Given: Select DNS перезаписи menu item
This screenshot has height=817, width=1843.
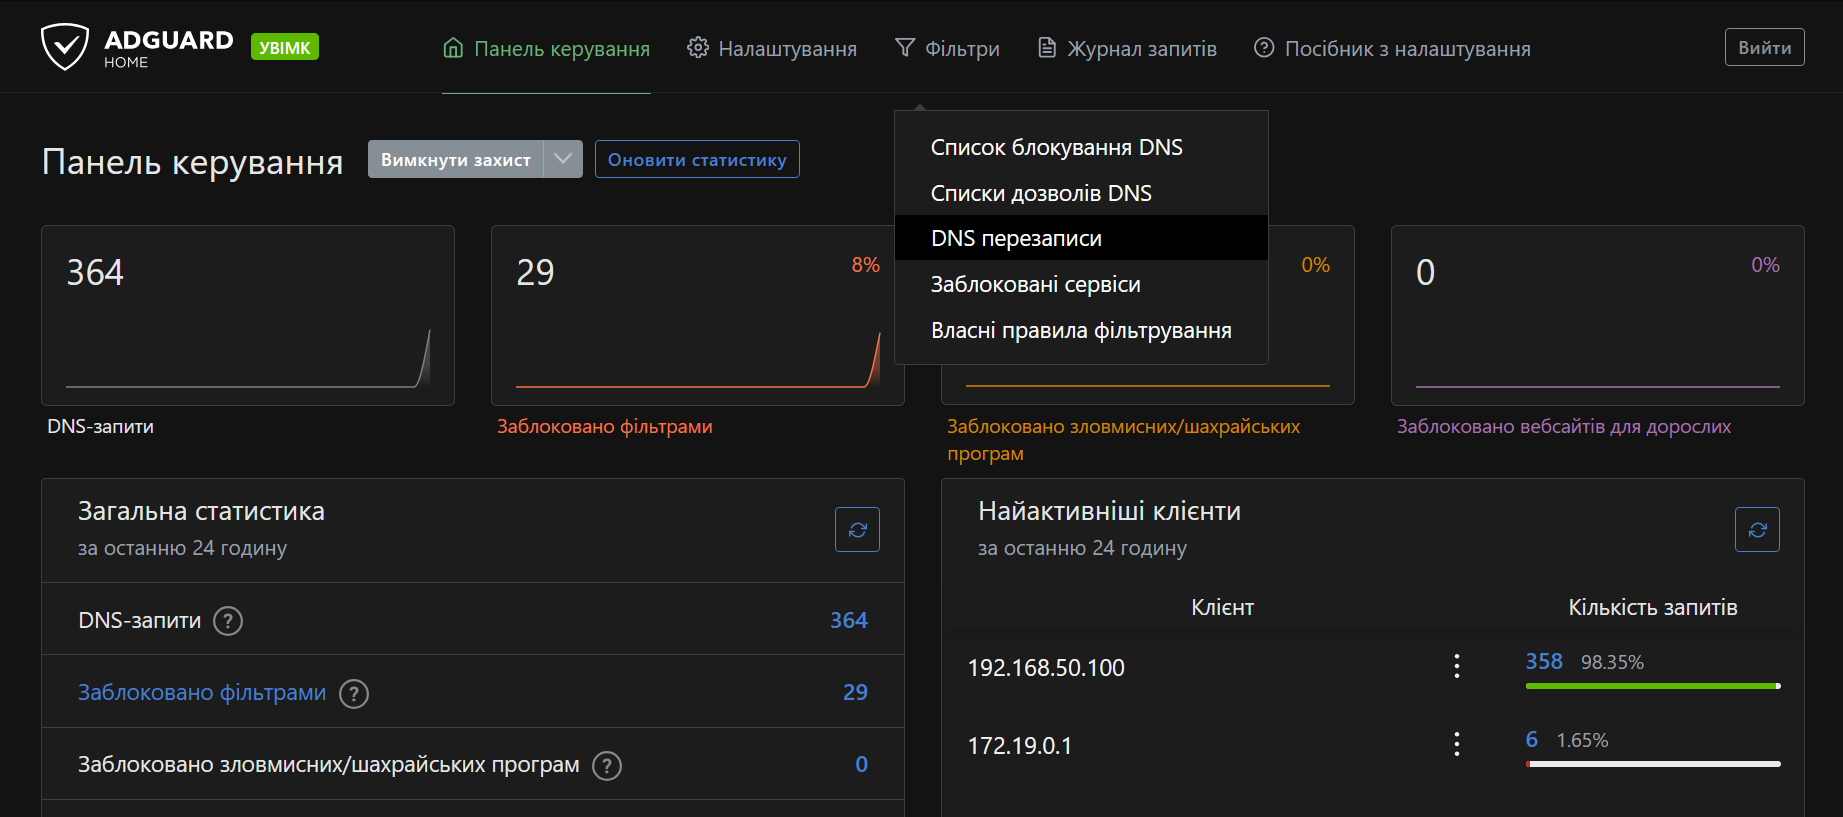Looking at the screenshot, I should tap(1081, 238).
